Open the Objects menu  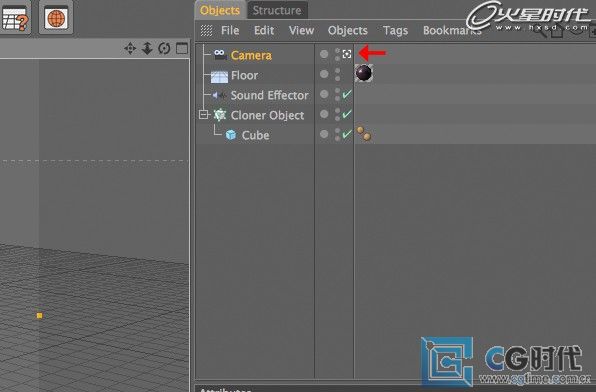pyautogui.click(x=347, y=30)
